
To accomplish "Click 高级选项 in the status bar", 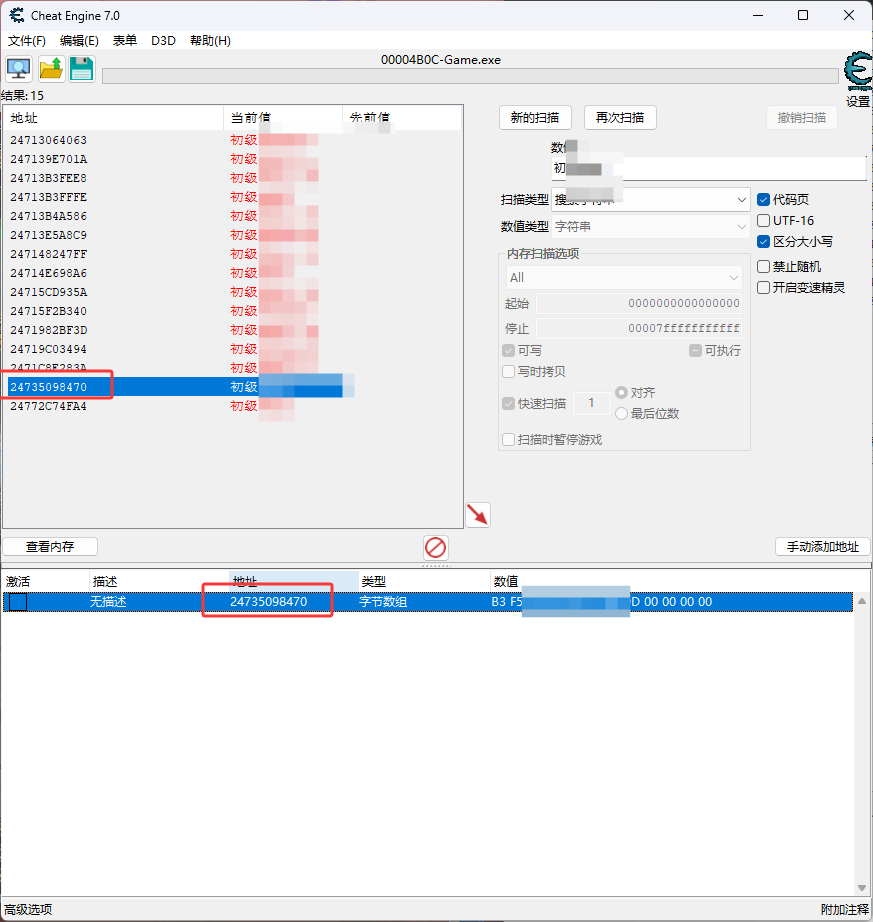I will pos(28,910).
